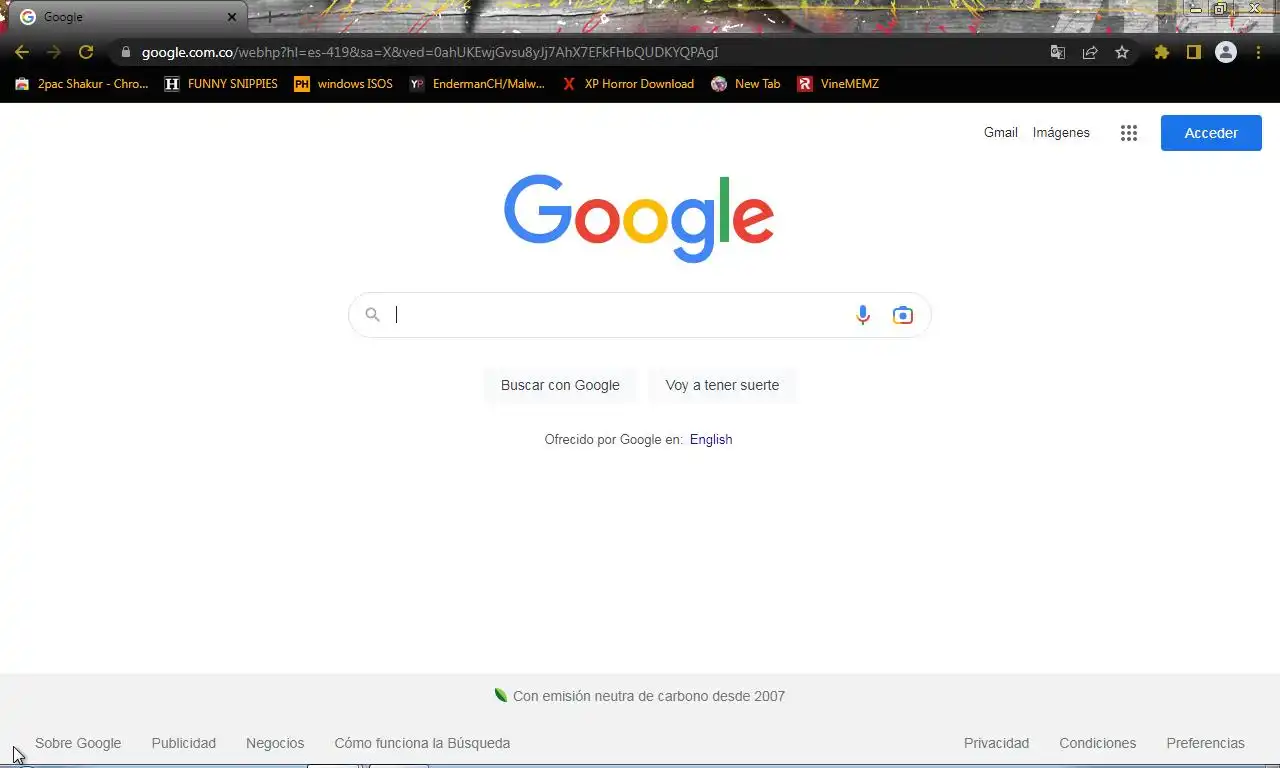Open Cómo funciona la Búsqueda link

pos(422,743)
